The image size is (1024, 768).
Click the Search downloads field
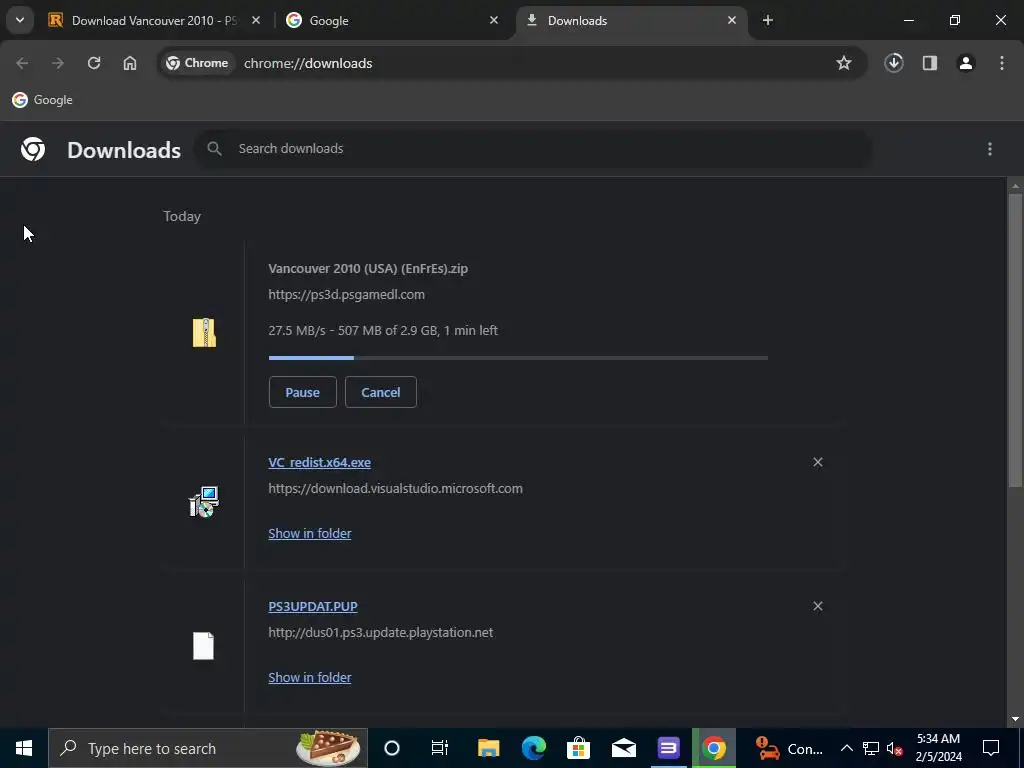point(533,149)
